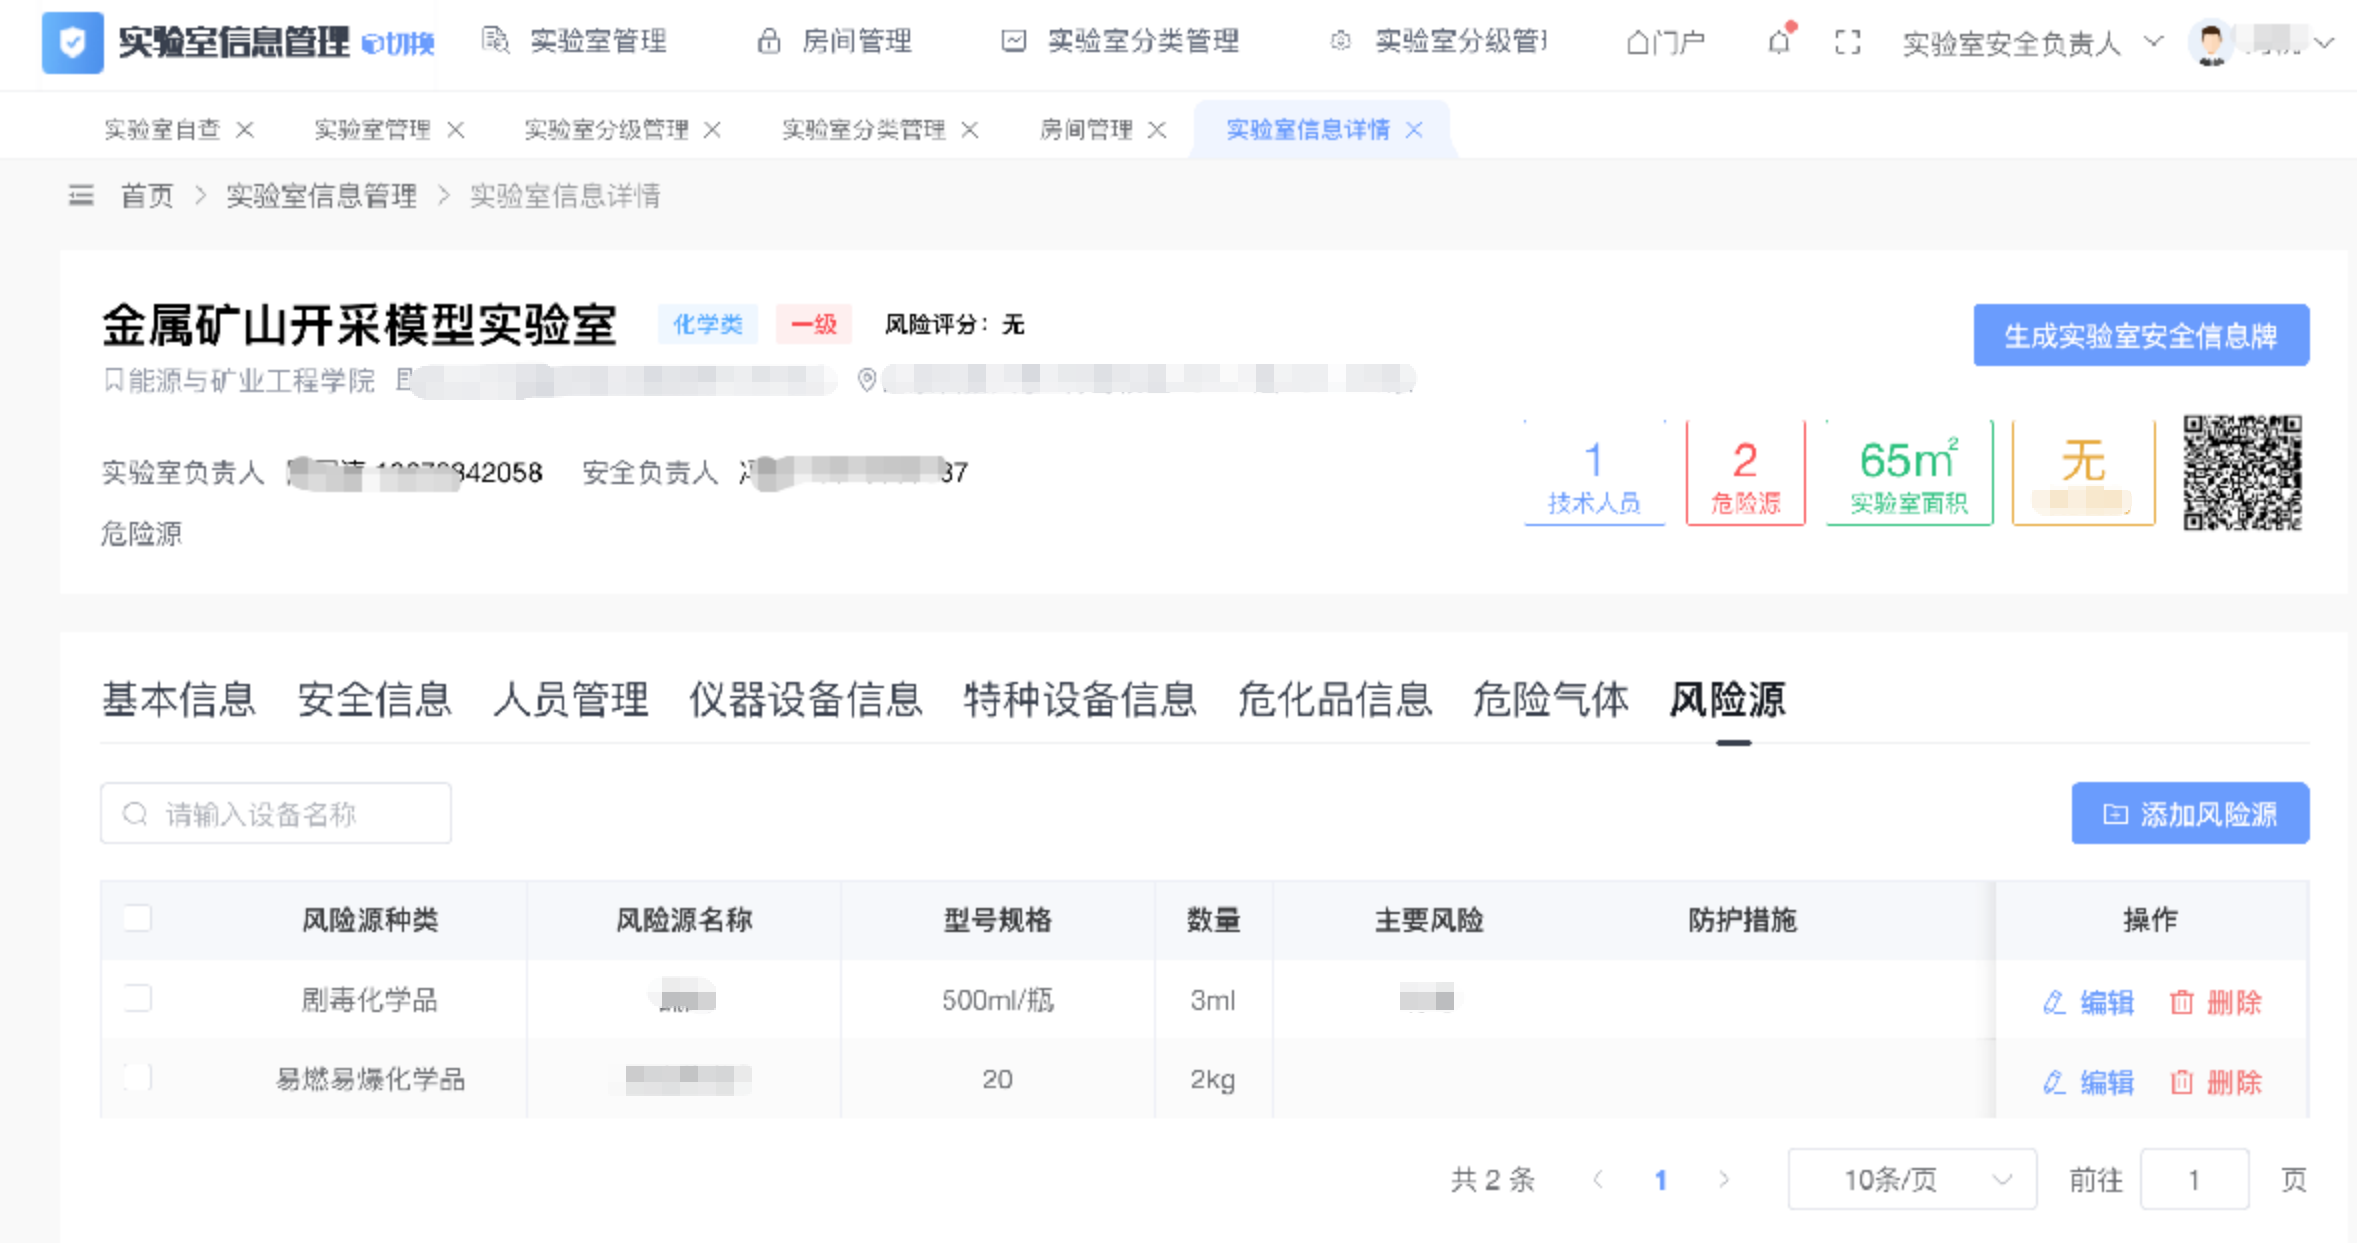The height and width of the screenshot is (1244, 2358).
Task: Open the 10条/页 page size dropdown
Action: [1911, 1179]
